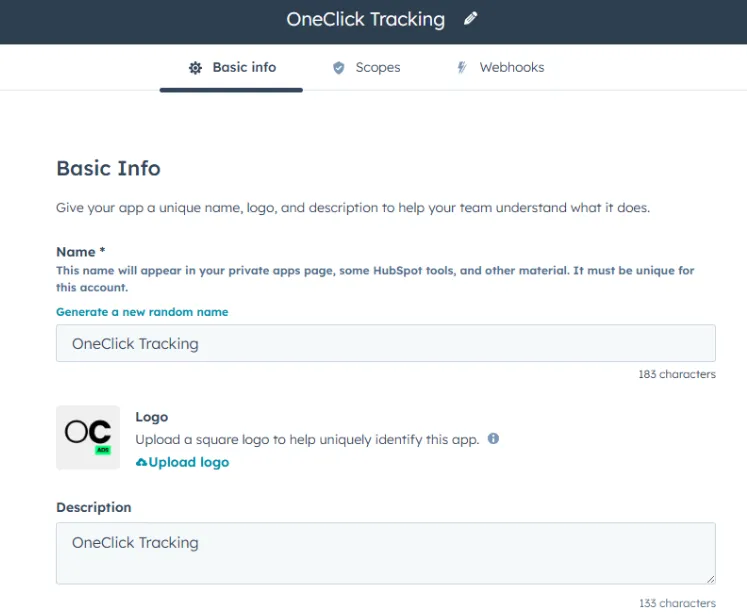This screenshot has width=747, height=614.
Task: Switch to the Scopes tab
Action: 366,68
